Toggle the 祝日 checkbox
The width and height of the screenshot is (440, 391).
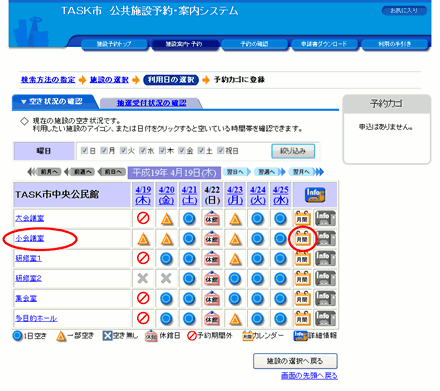coord(221,150)
